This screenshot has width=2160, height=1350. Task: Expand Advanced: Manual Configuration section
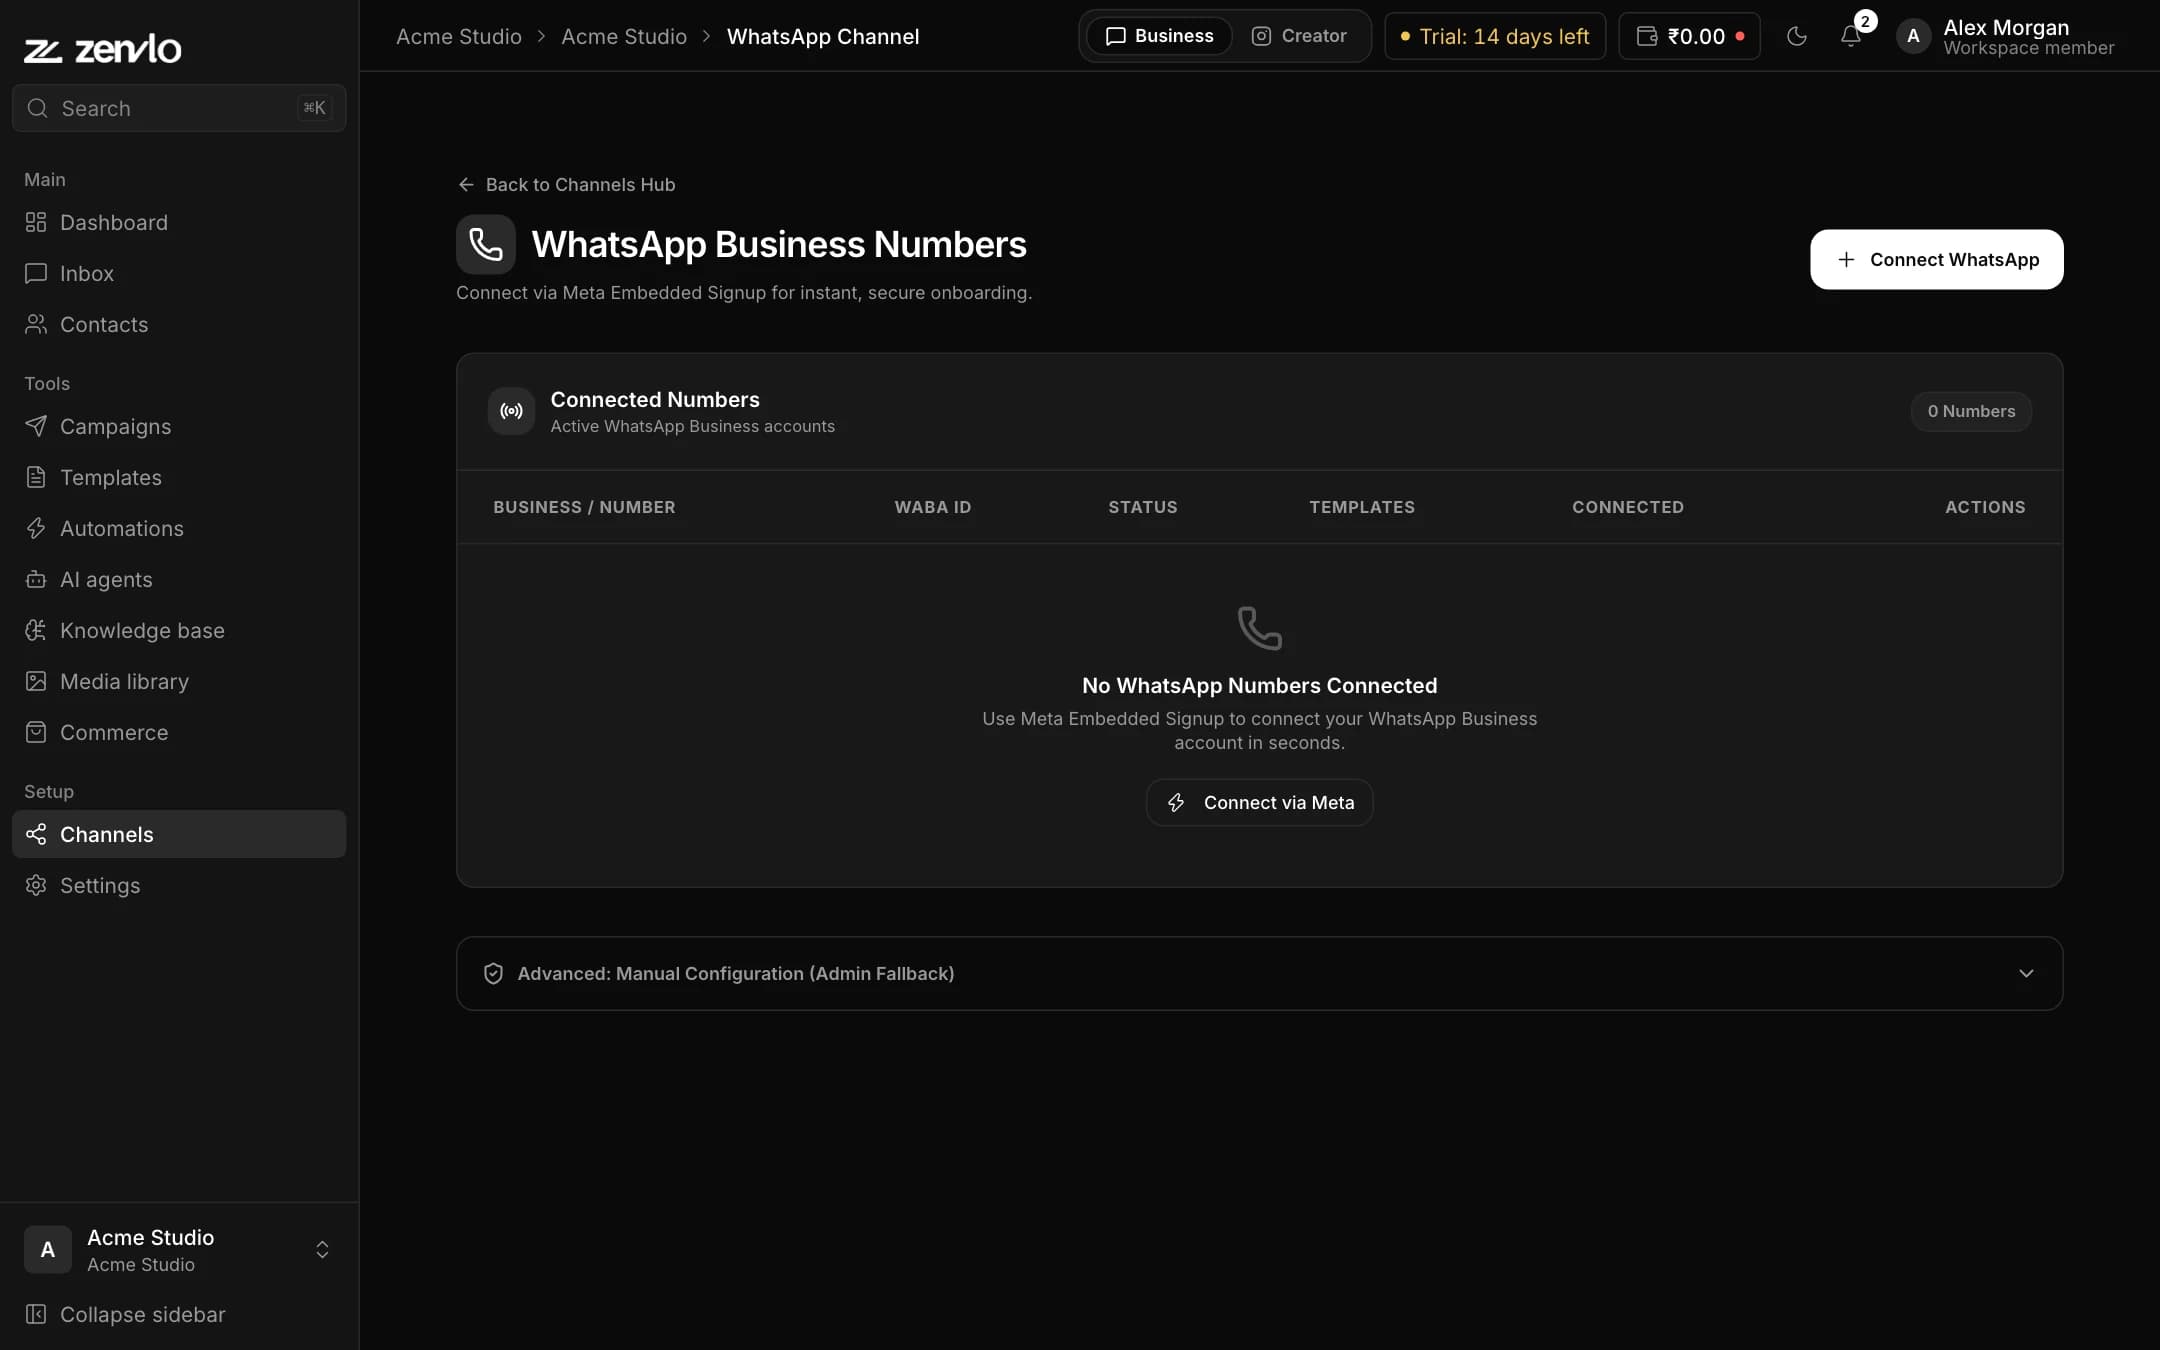click(x=1259, y=973)
